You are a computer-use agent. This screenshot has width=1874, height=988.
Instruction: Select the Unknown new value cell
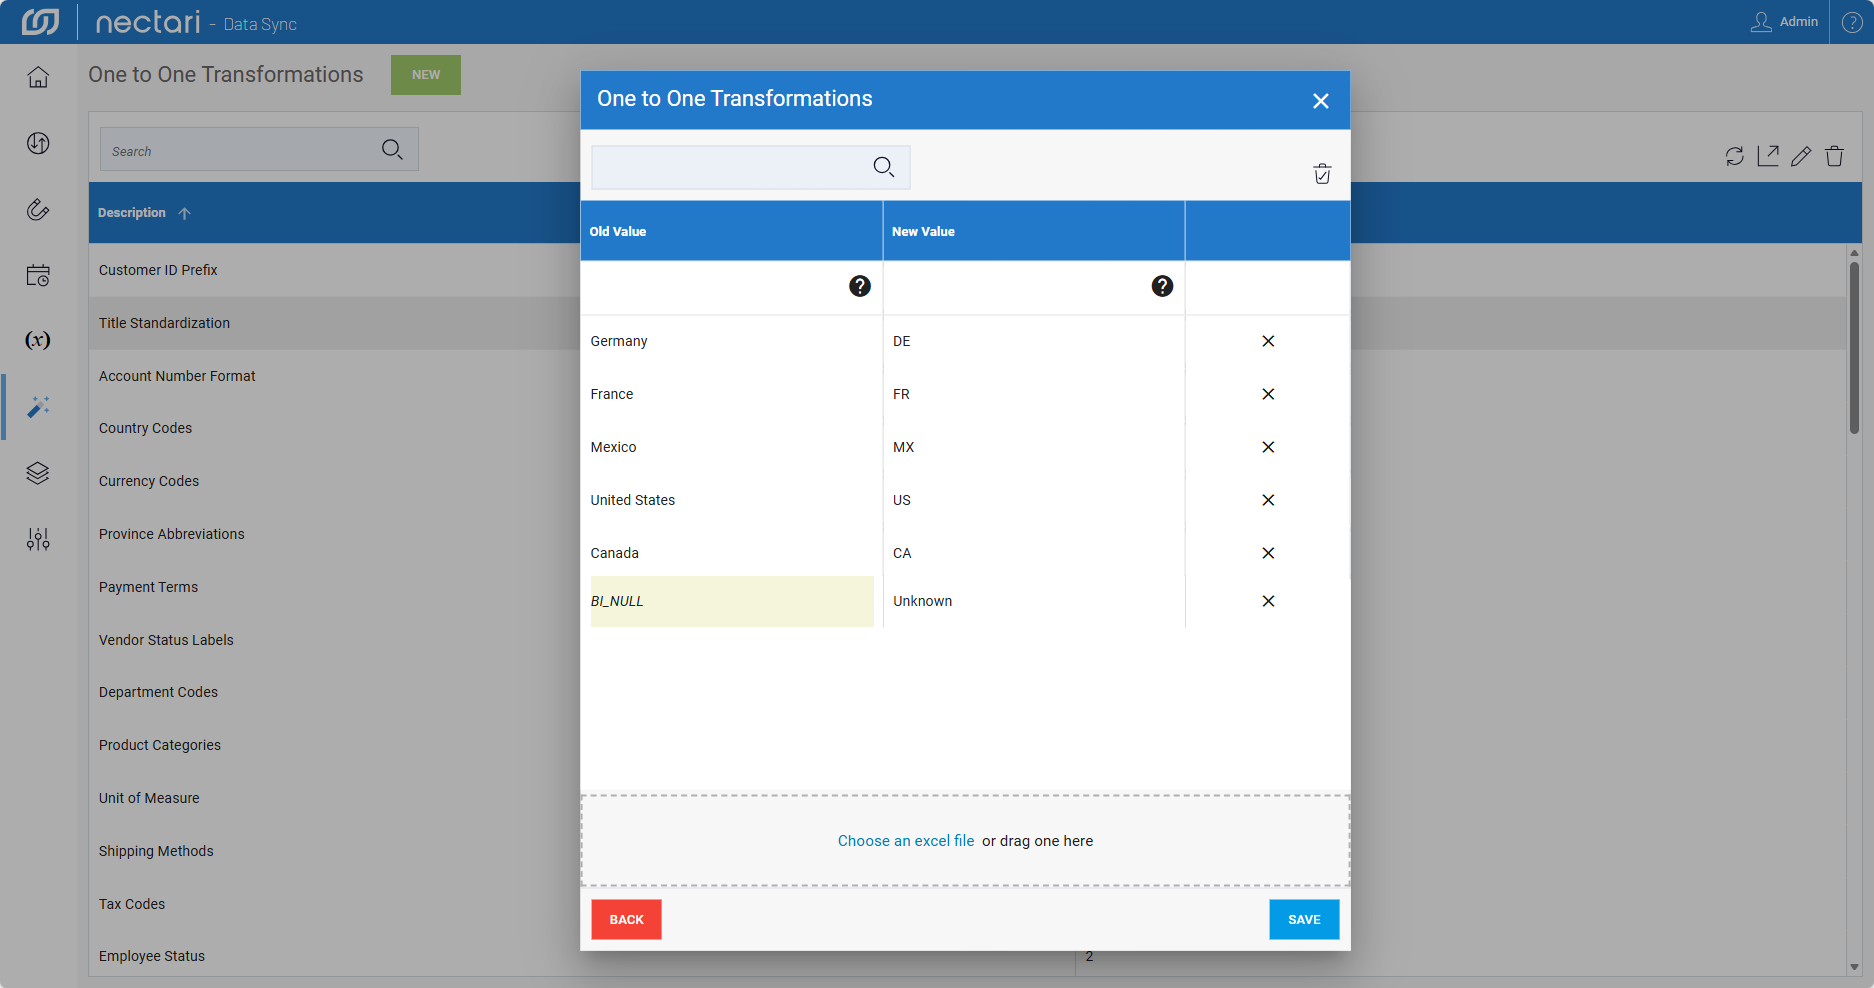[x=1034, y=601]
